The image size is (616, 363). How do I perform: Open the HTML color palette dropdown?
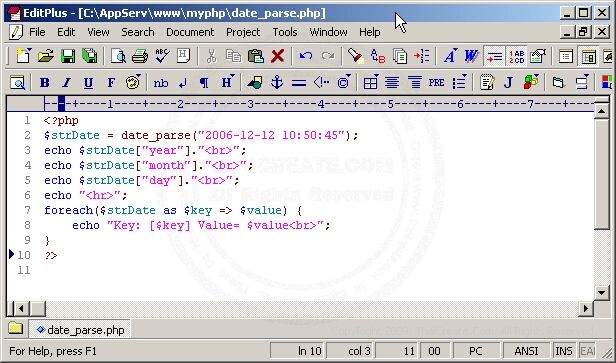pos(134,82)
